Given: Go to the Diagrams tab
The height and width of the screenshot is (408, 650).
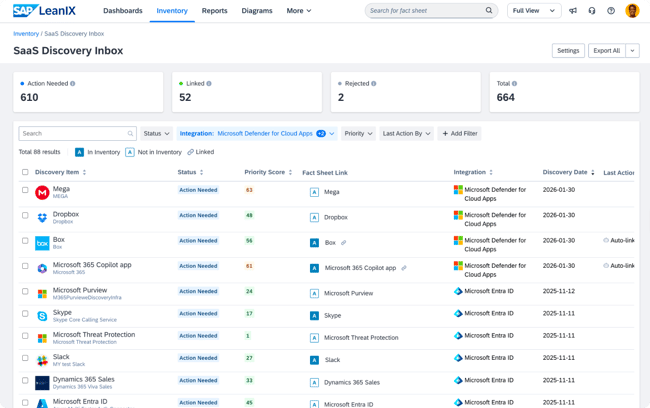Looking at the screenshot, I should point(257,11).
